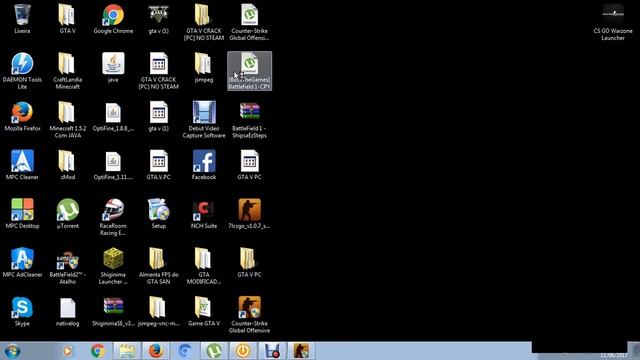640x360 pixels.
Task: Select the BattleField2 - Atalho shortcut
Action: [67, 267]
